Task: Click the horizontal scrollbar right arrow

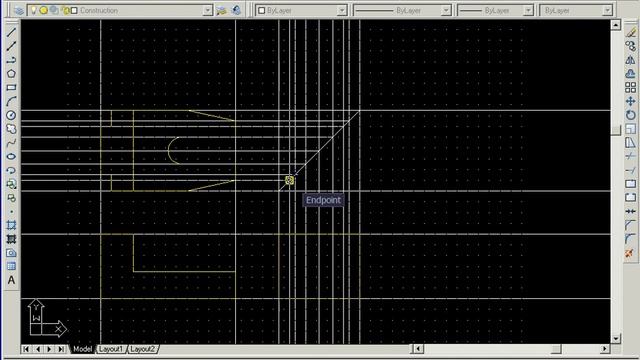Action: click(x=605, y=349)
